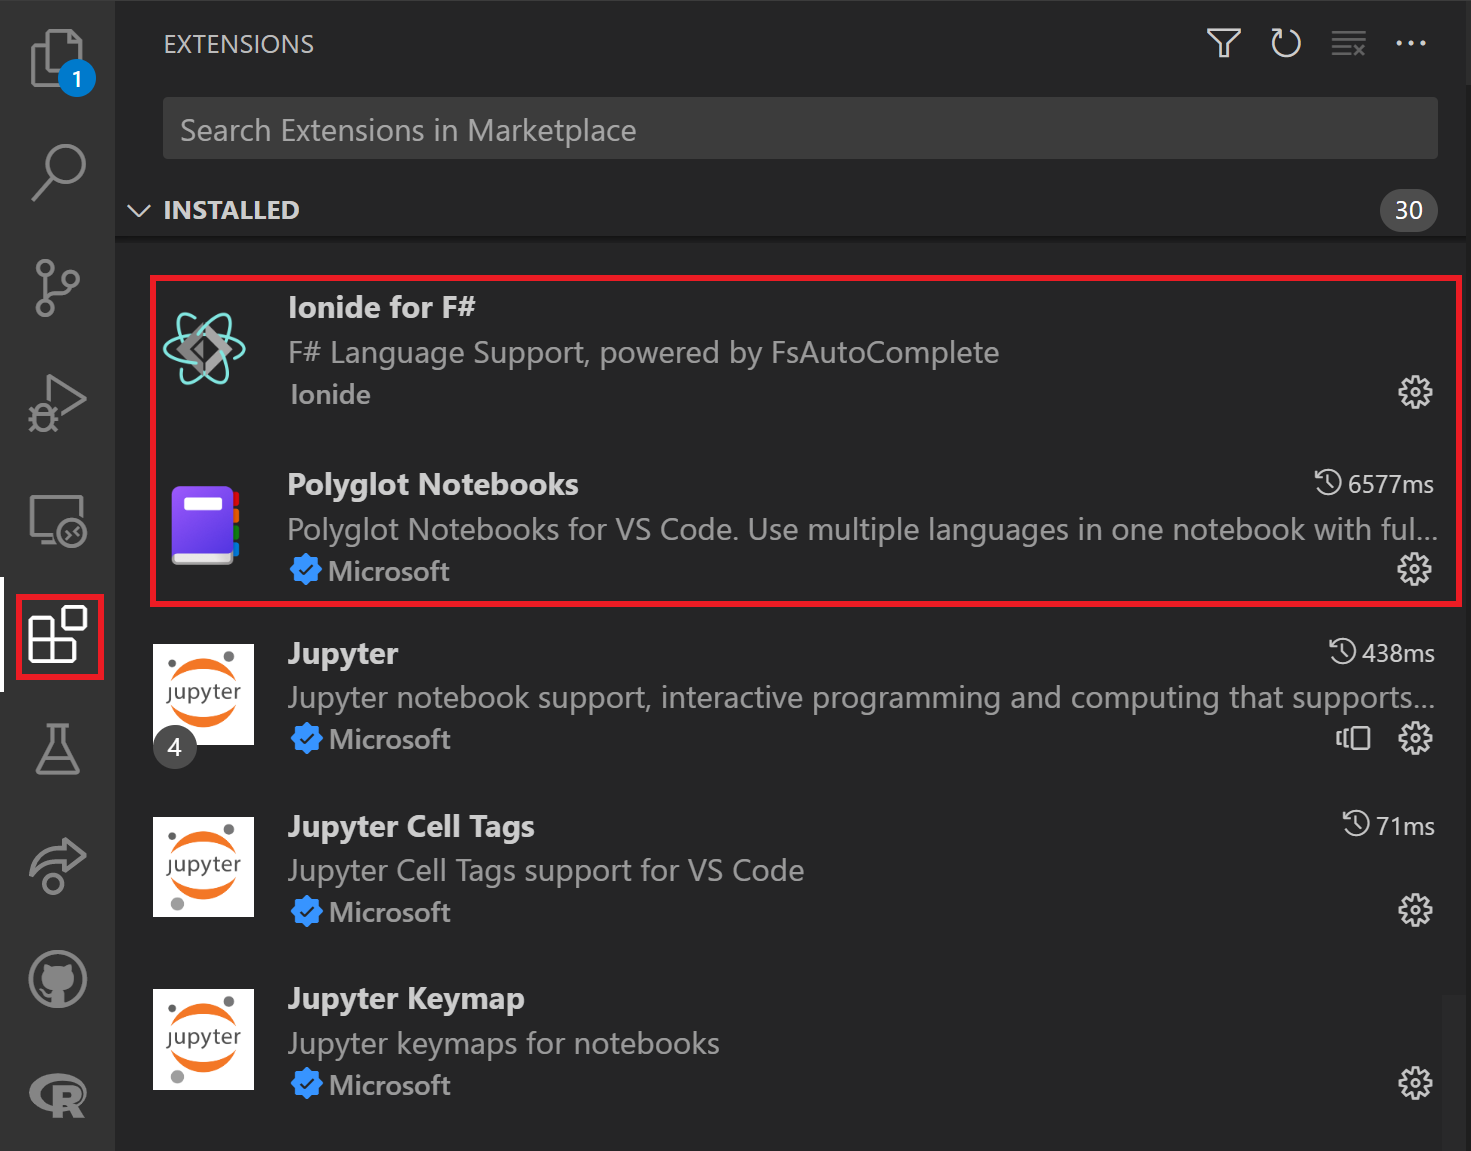Click Jupyter's 438ms activation time
The image size is (1471, 1151).
[1381, 653]
